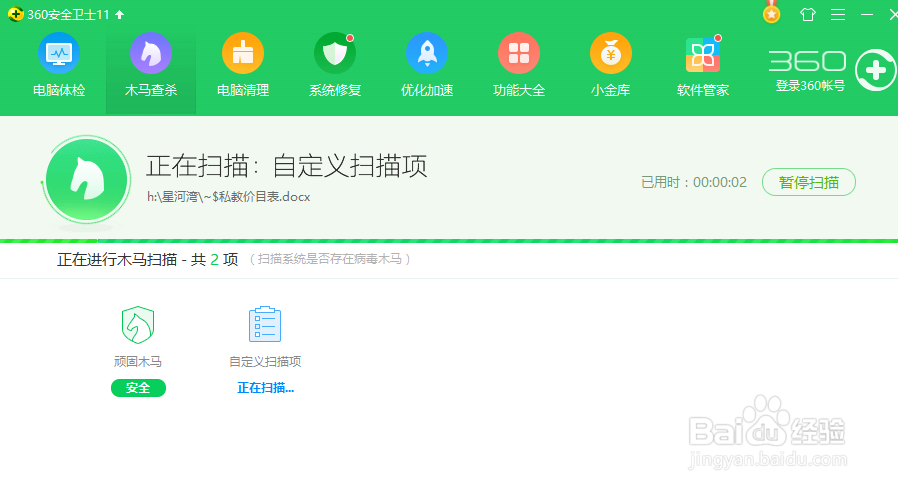Click the green 安全 status badge

click(x=138, y=388)
